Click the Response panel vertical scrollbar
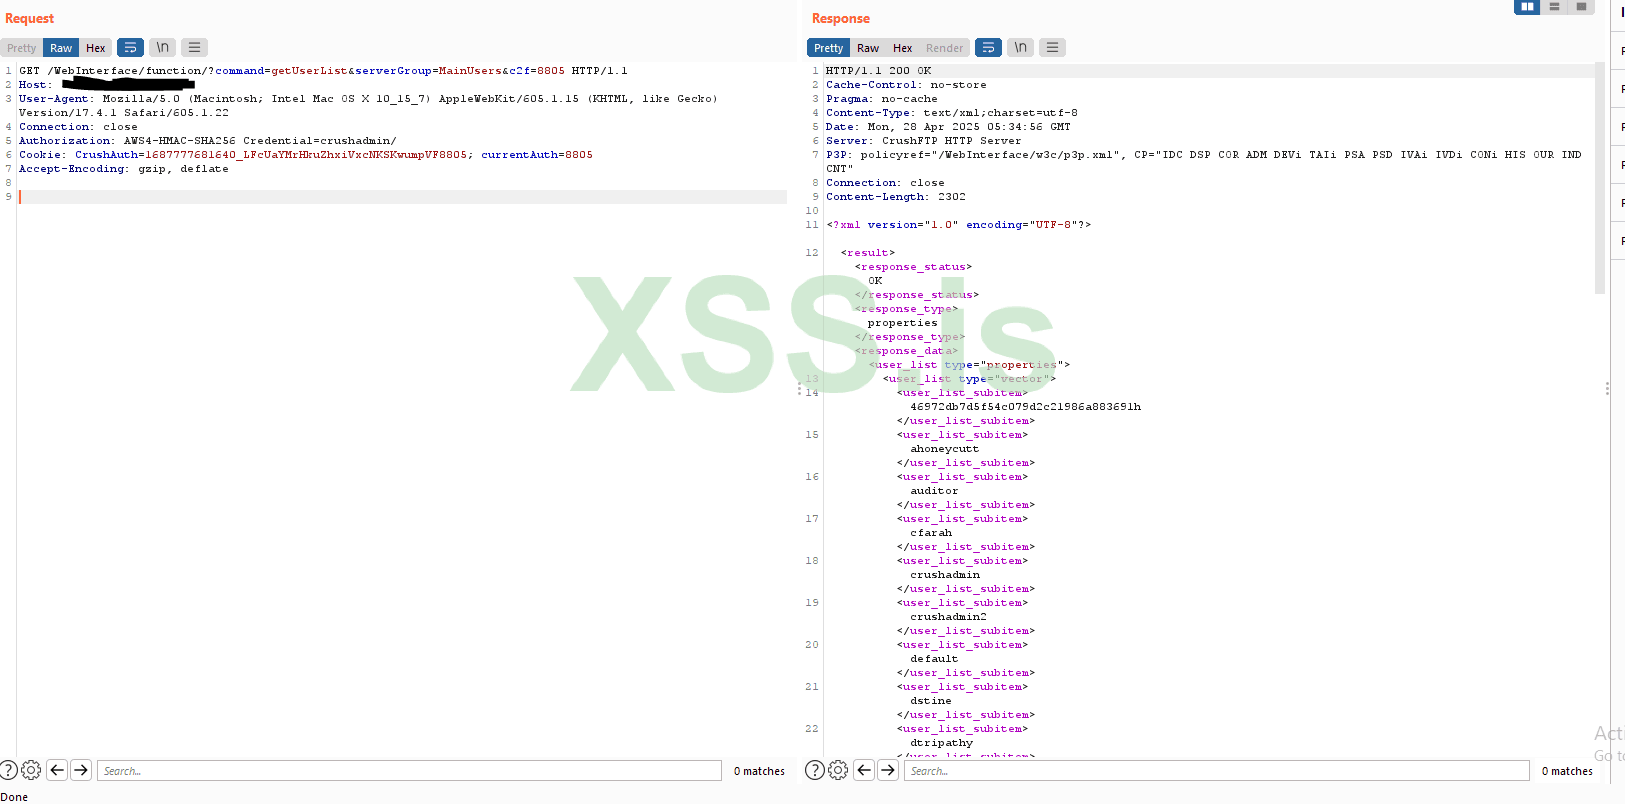 (1600, 178)
